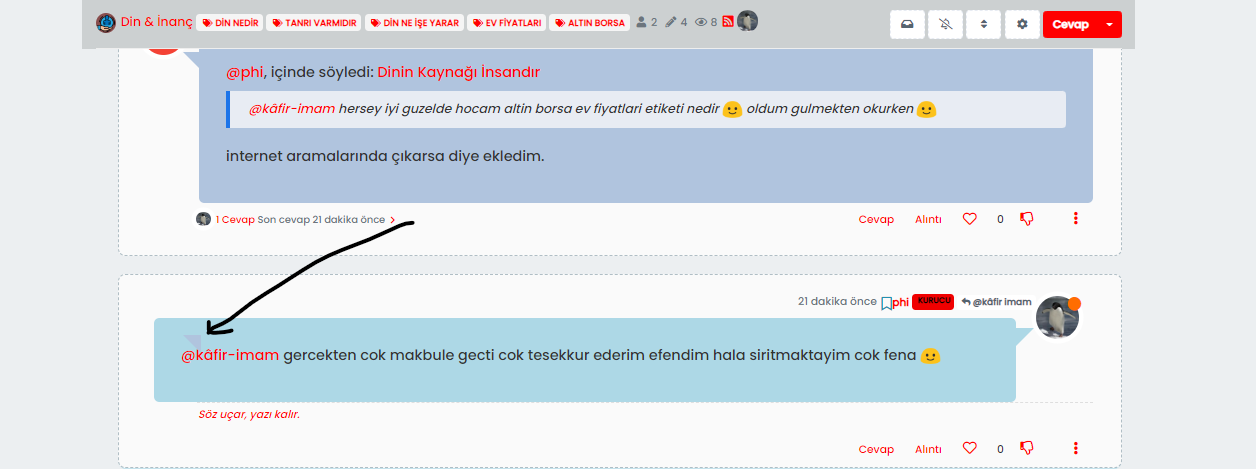Viewport: 1256px width, 469px height.
Task: Open the sort up-down arrows dropdown
Action: (983, 25)
